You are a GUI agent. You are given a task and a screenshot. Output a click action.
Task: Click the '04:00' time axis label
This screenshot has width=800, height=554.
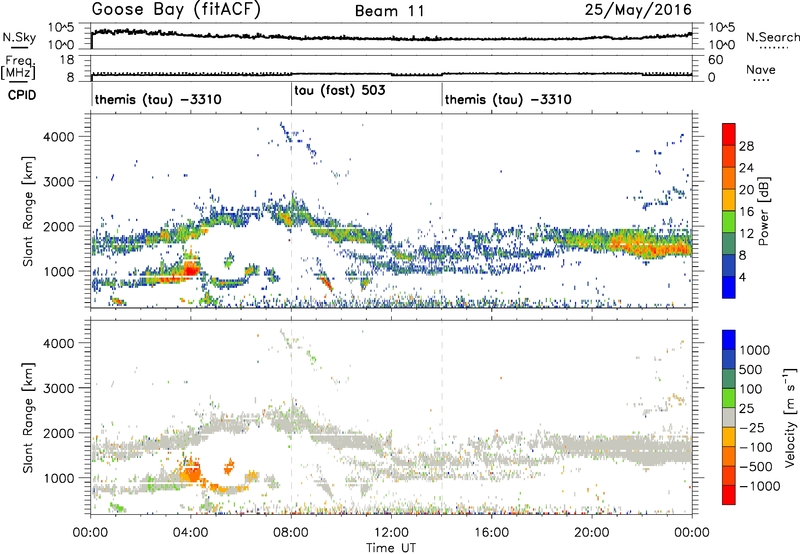pyautogui.click(x=191, y=533)
